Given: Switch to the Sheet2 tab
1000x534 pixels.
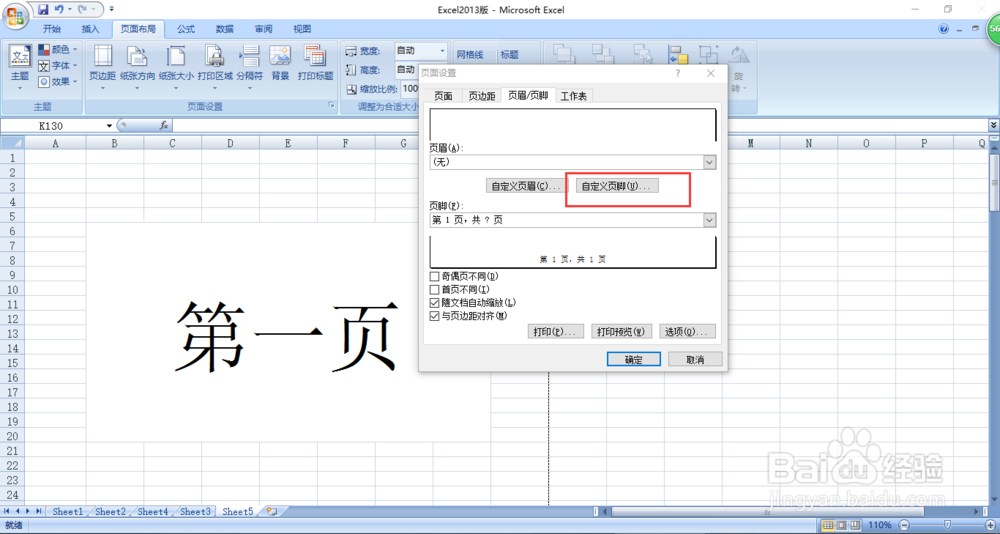Looking at the screenshot, I should click(x=110, y=511).
